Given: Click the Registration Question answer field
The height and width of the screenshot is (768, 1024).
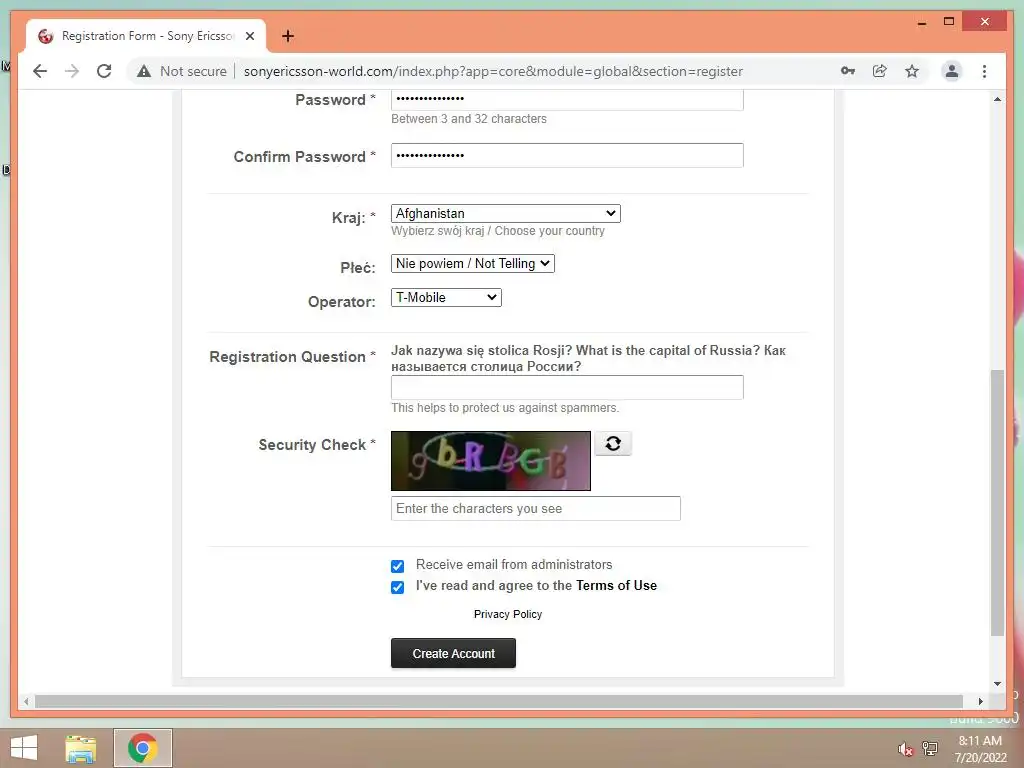Looking at the screenshot, I should click(x=567, y=387).
